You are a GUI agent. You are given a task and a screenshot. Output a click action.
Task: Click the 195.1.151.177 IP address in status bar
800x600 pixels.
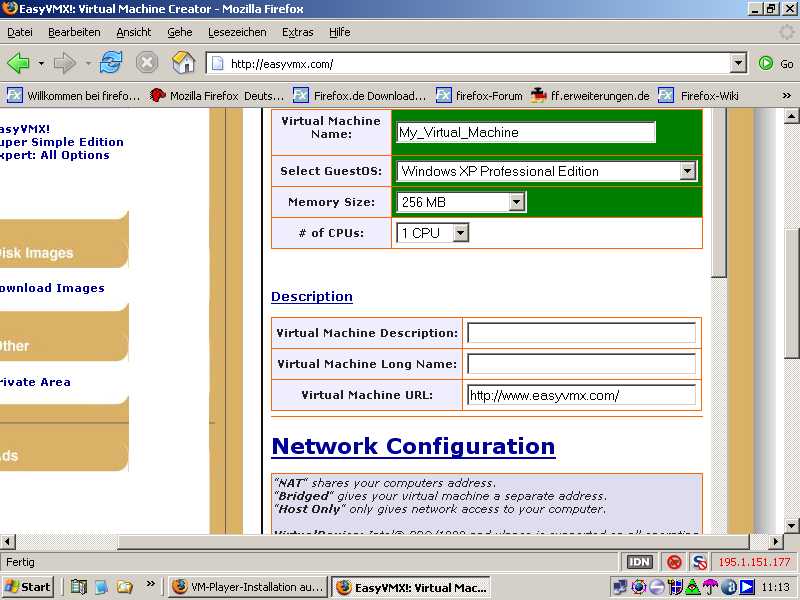754,562
